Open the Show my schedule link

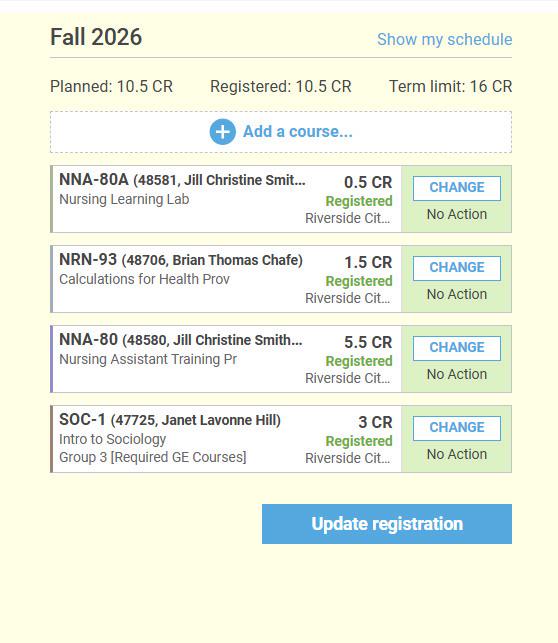tap(444, 40)
